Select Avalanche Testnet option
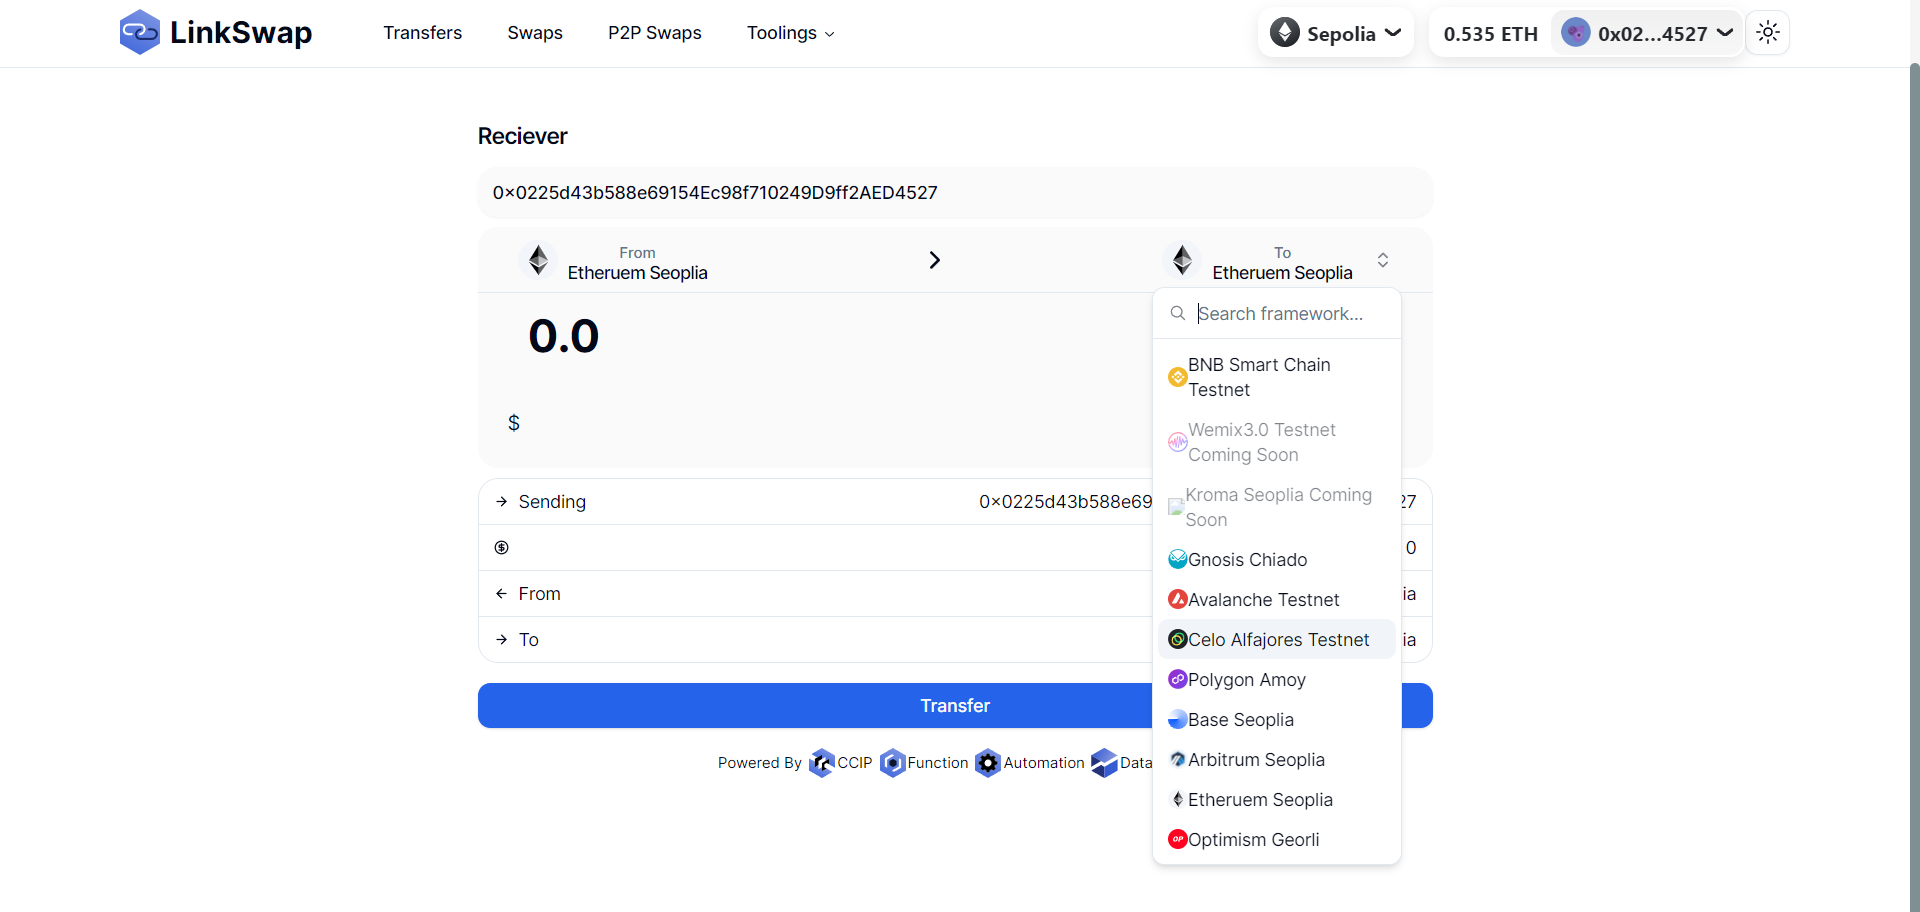Image resolution: width=1920 pixels, height=912 pixels. coord(1277,599)
